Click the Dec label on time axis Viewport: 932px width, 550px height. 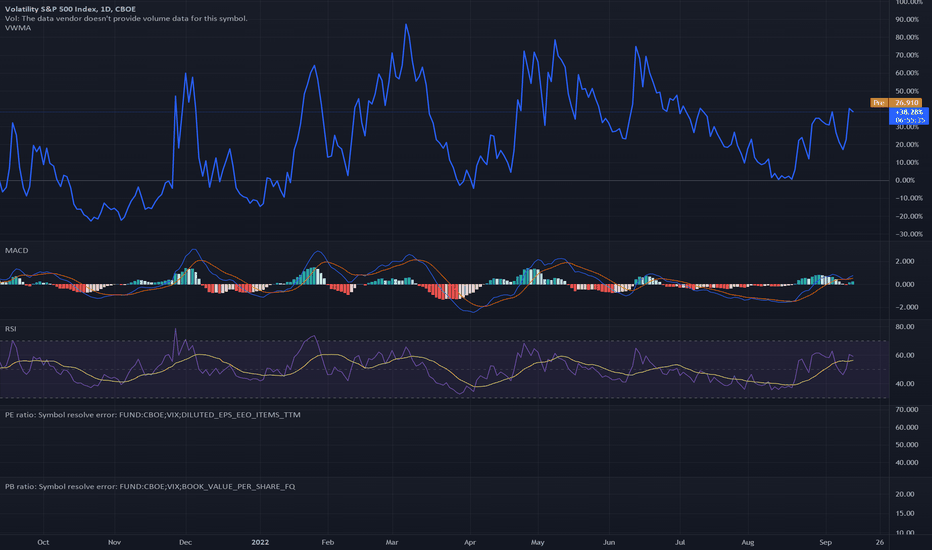point(185,542)
